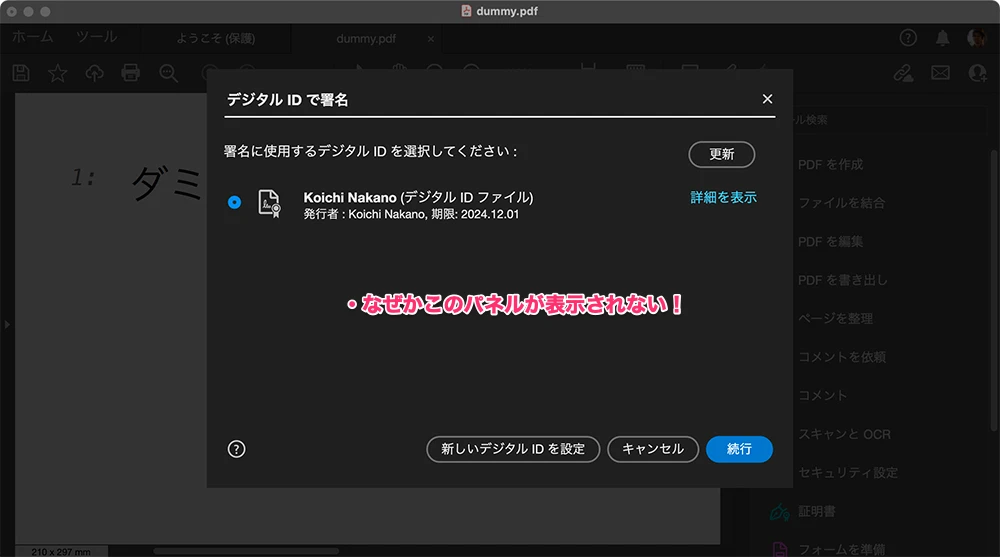
Task: Click the magnifier search icon in toolbar
Action: [x=168, y=73]
